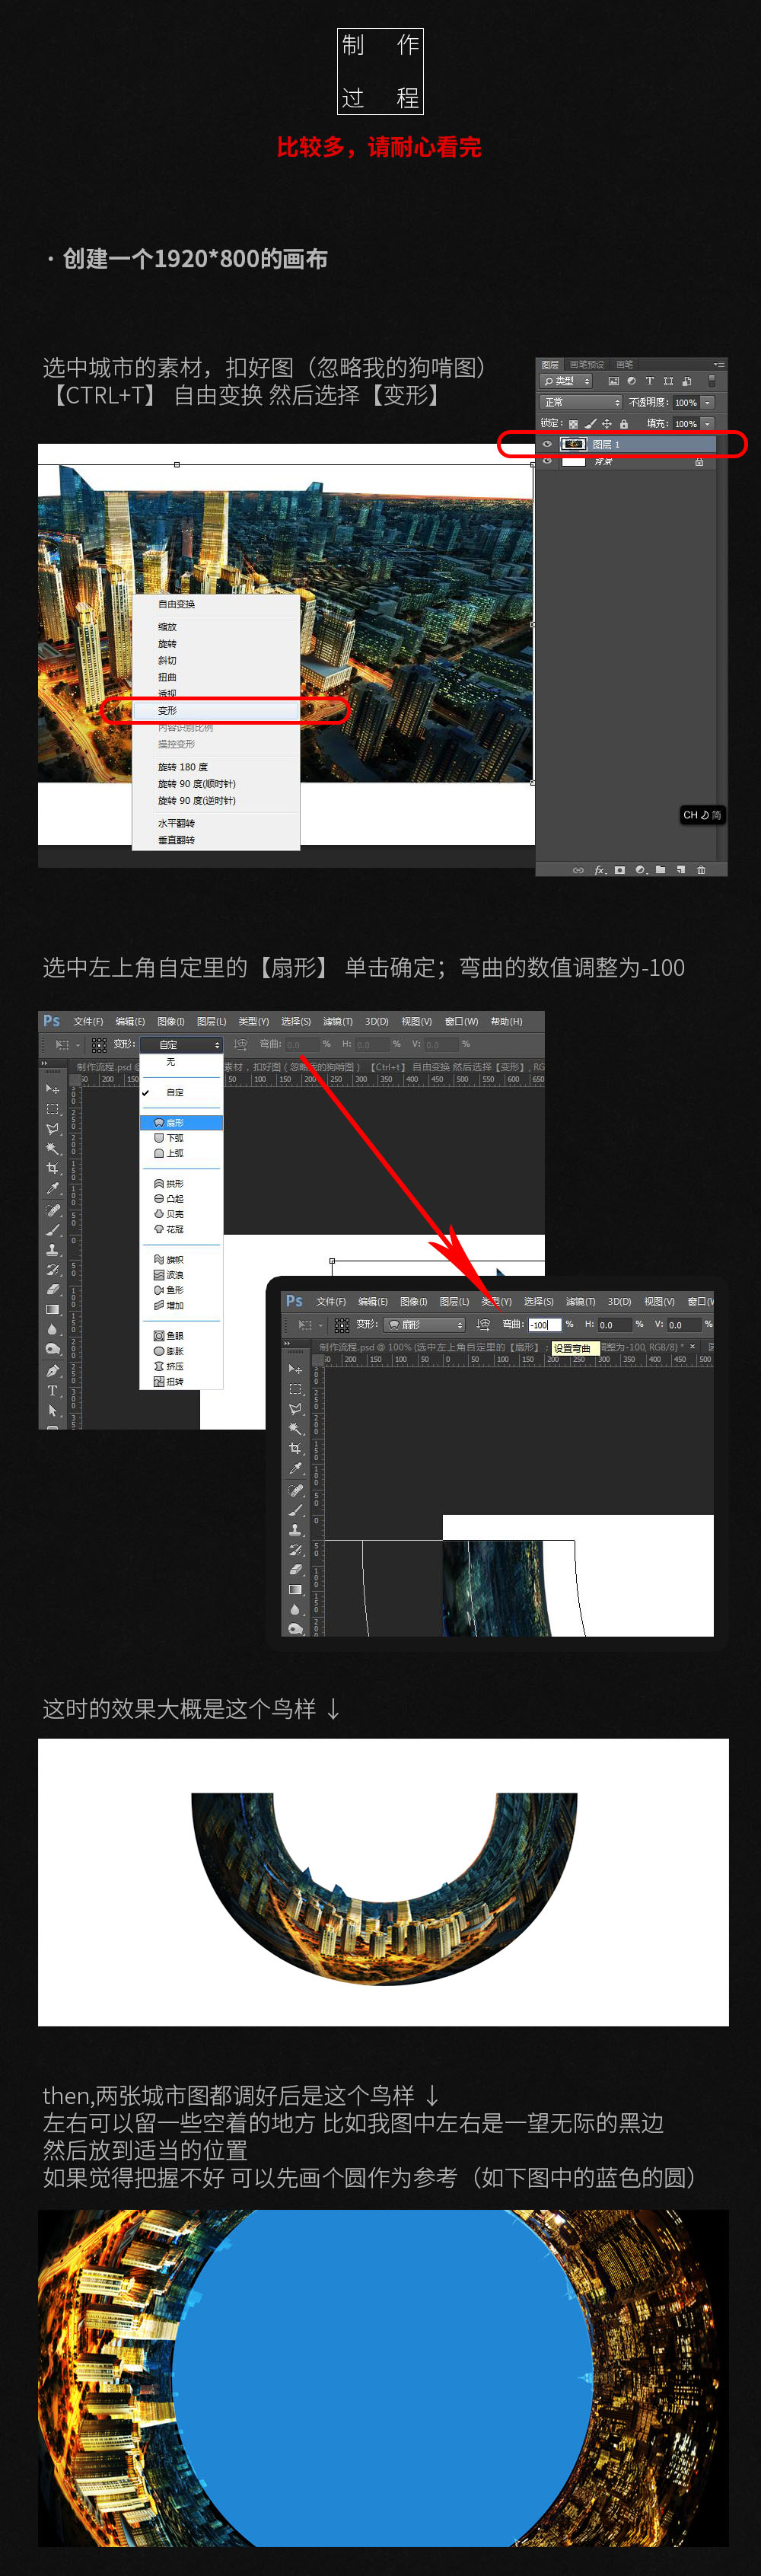The image size is (761, 2576).
Task: Select 旗帜 in the warp style list
Action: coord(181,1260)
